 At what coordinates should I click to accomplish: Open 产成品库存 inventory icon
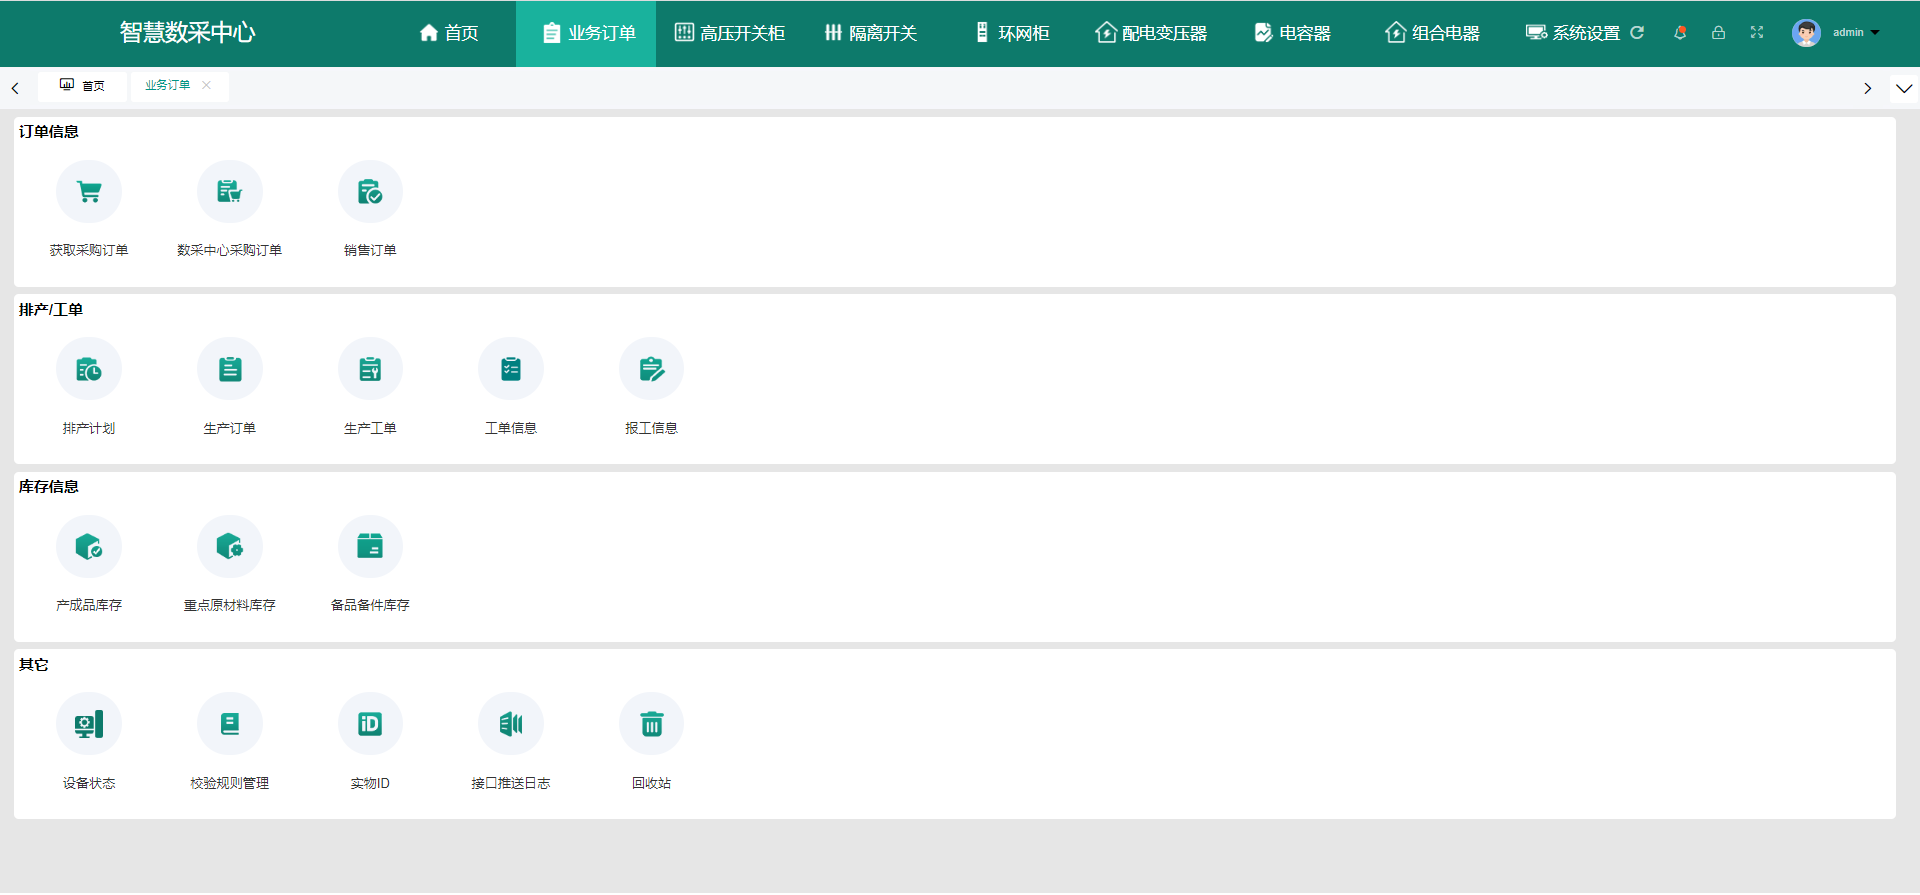point(89,547)
